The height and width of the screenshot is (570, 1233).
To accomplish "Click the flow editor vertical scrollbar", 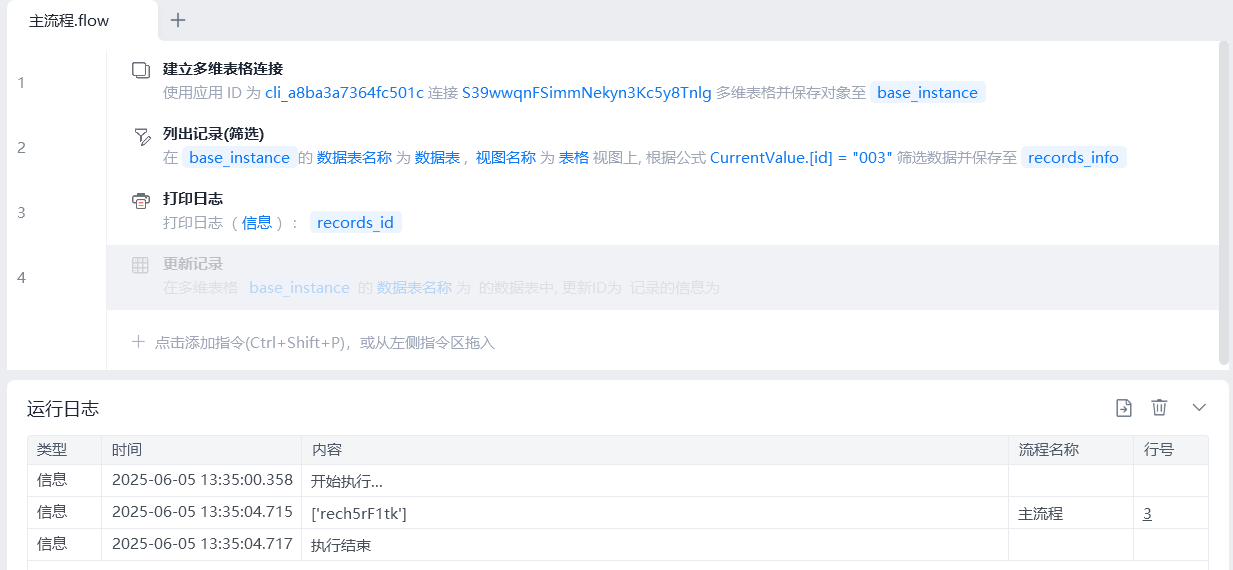I will (1224, 200).
